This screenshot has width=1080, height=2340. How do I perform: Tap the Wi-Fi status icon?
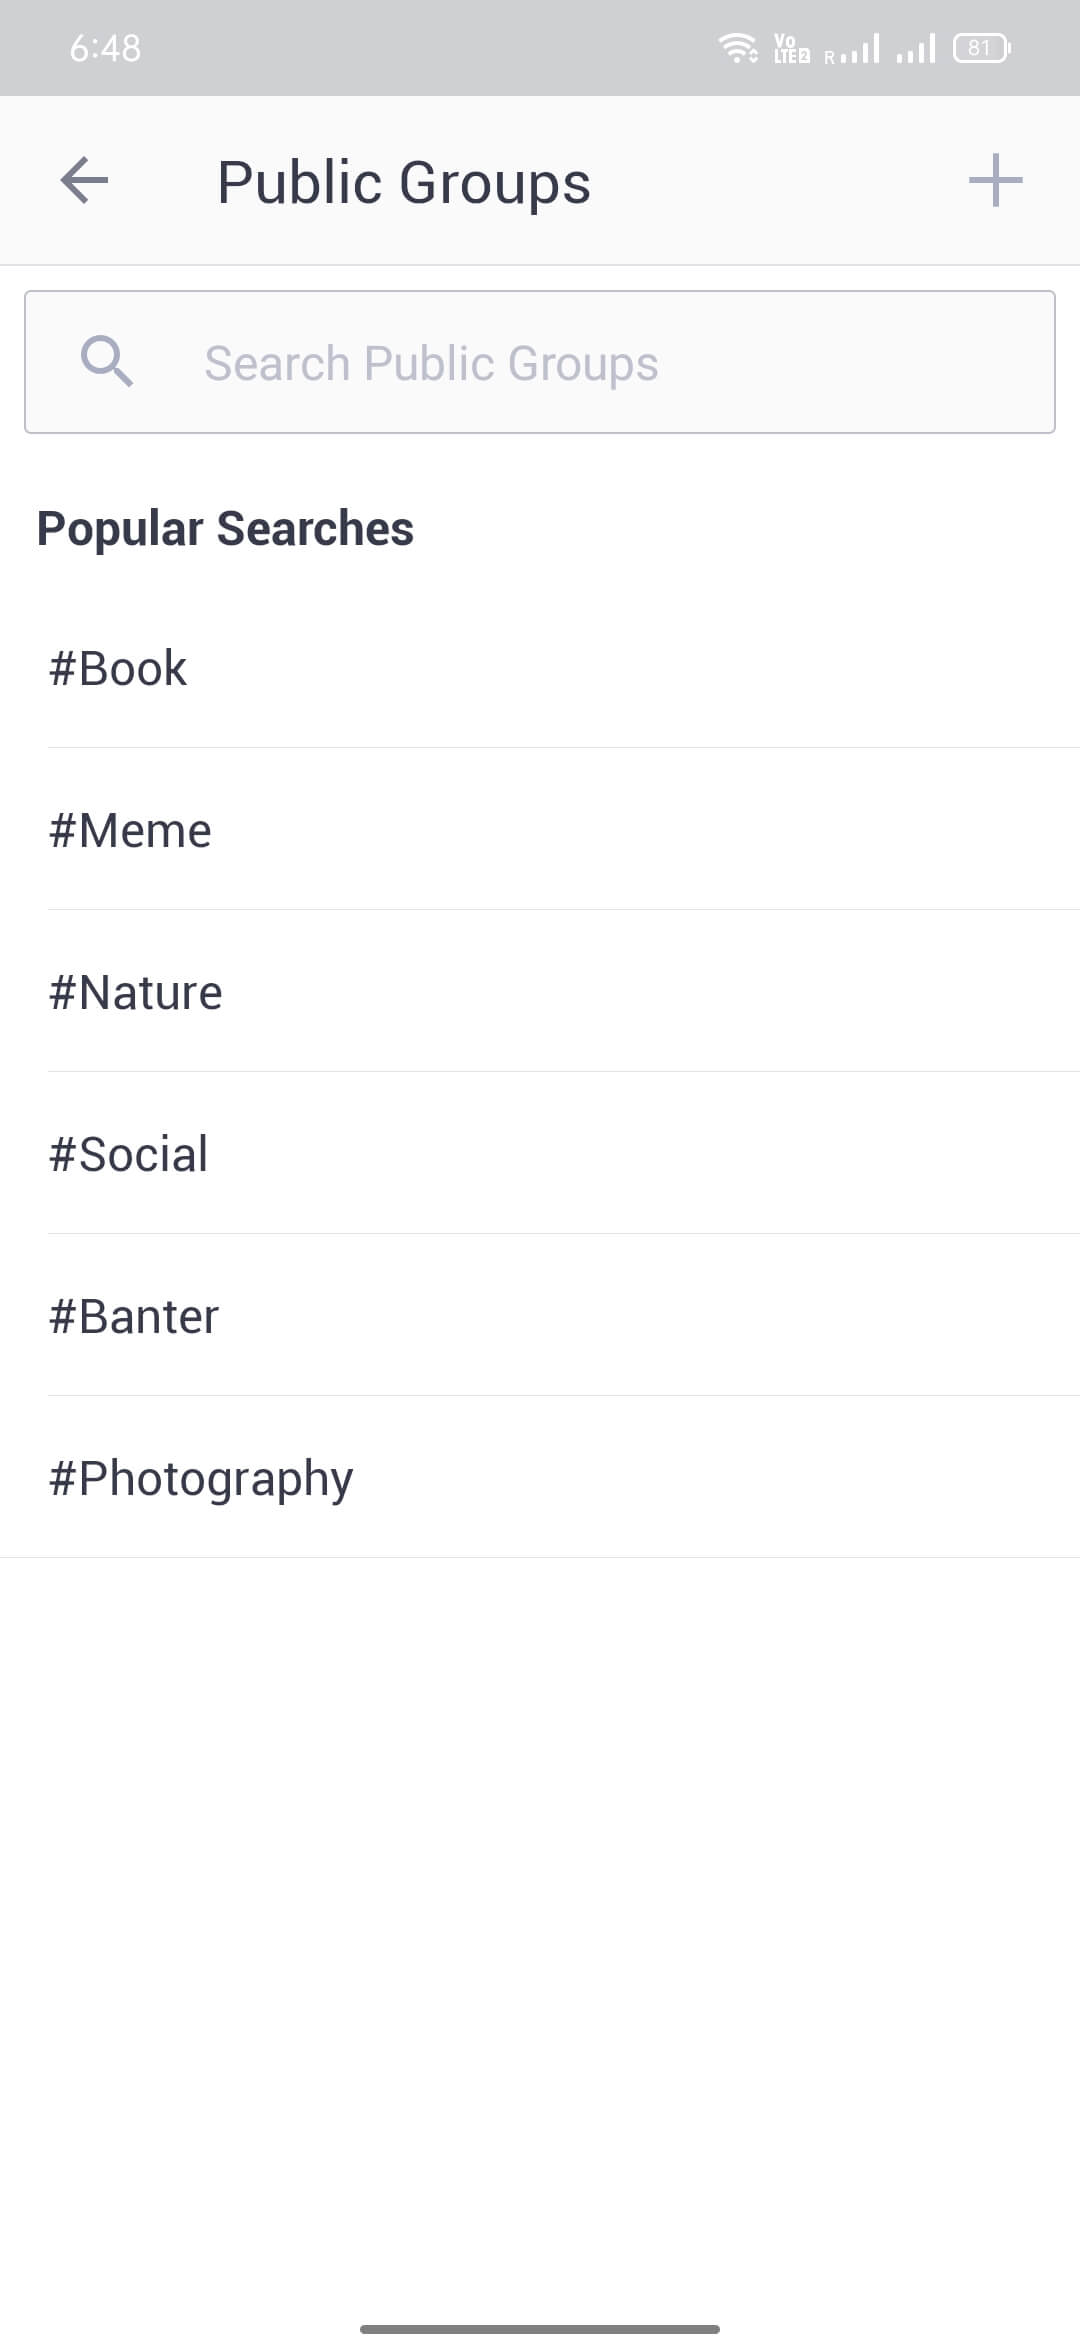[x=738, y=48]
